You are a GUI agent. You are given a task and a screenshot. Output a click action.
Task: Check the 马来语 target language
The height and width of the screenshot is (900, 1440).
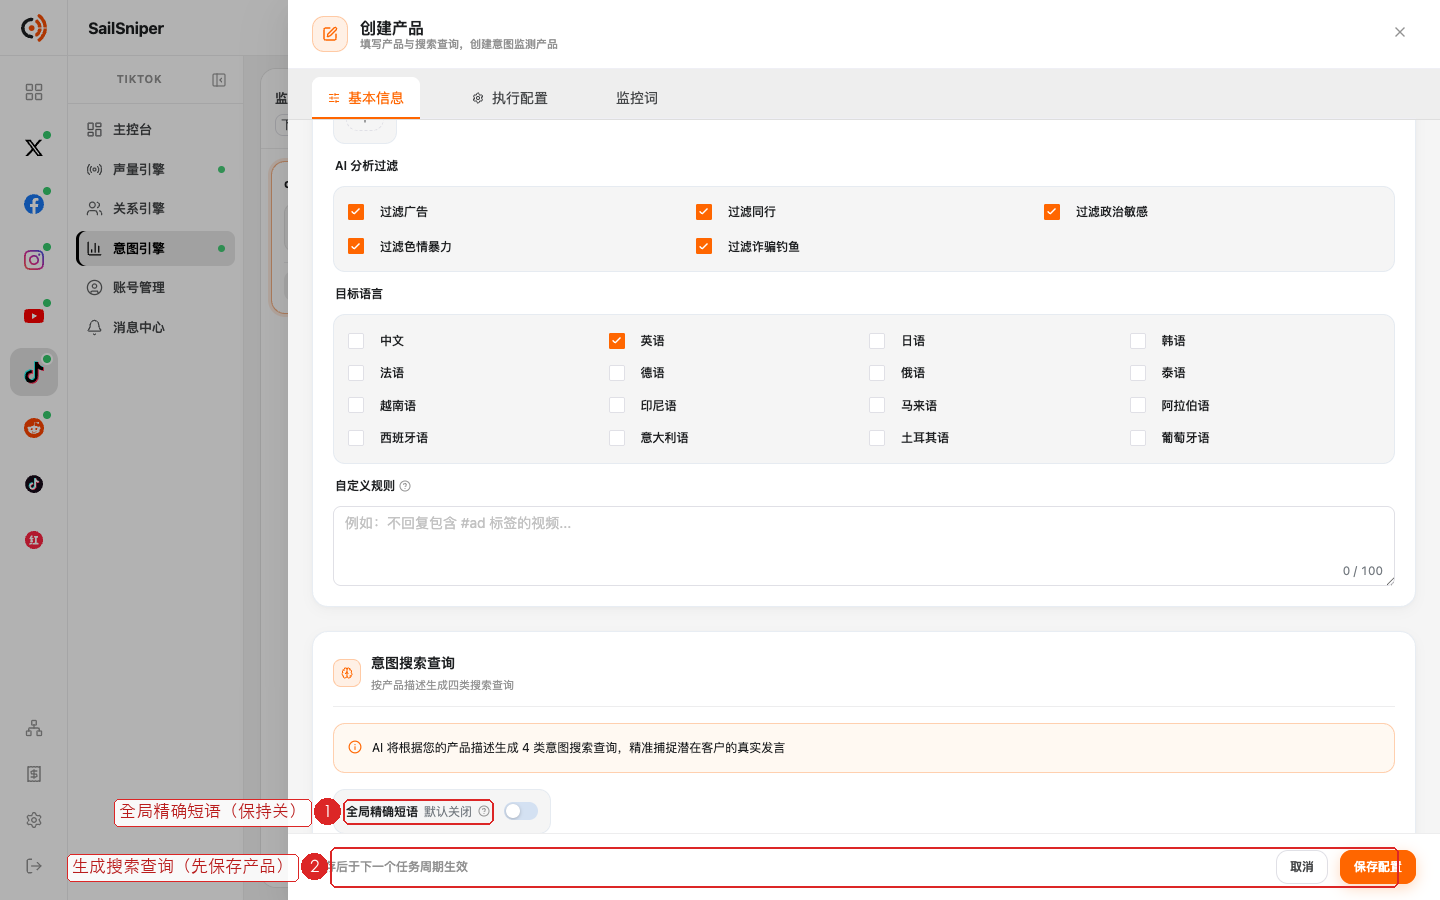point(877,406)
